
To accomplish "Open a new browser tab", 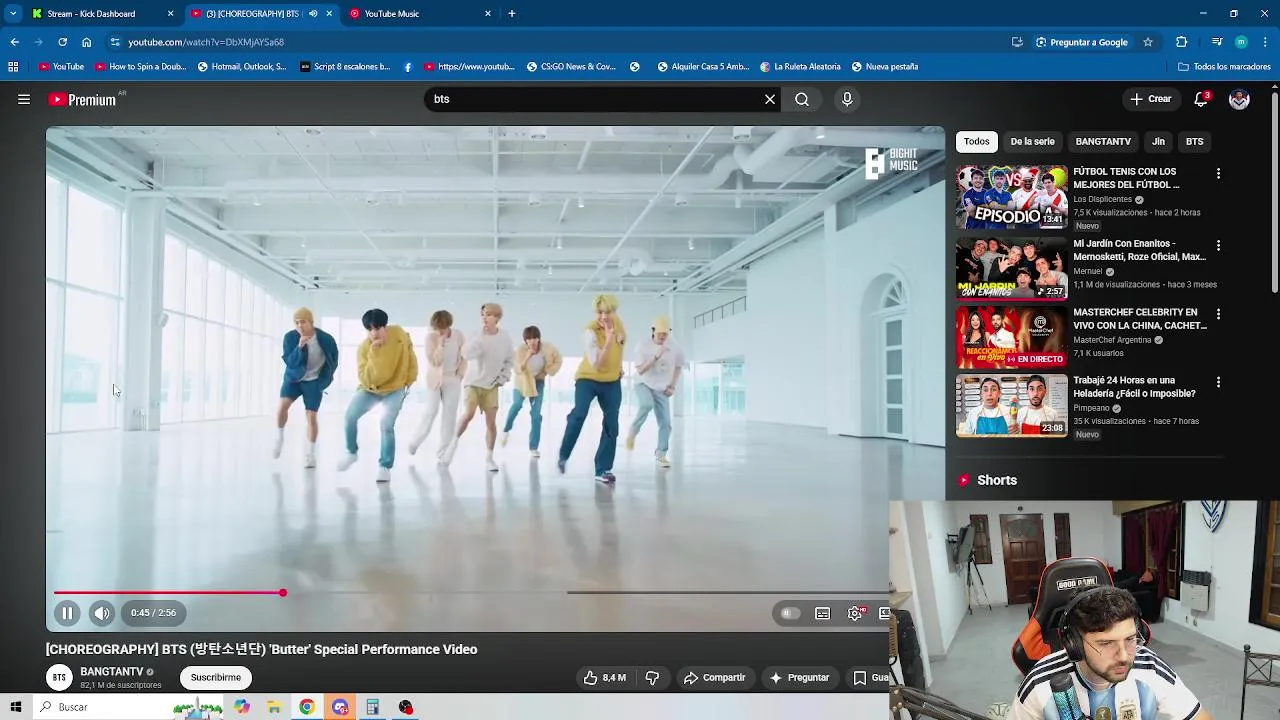I will click(512, 14).
